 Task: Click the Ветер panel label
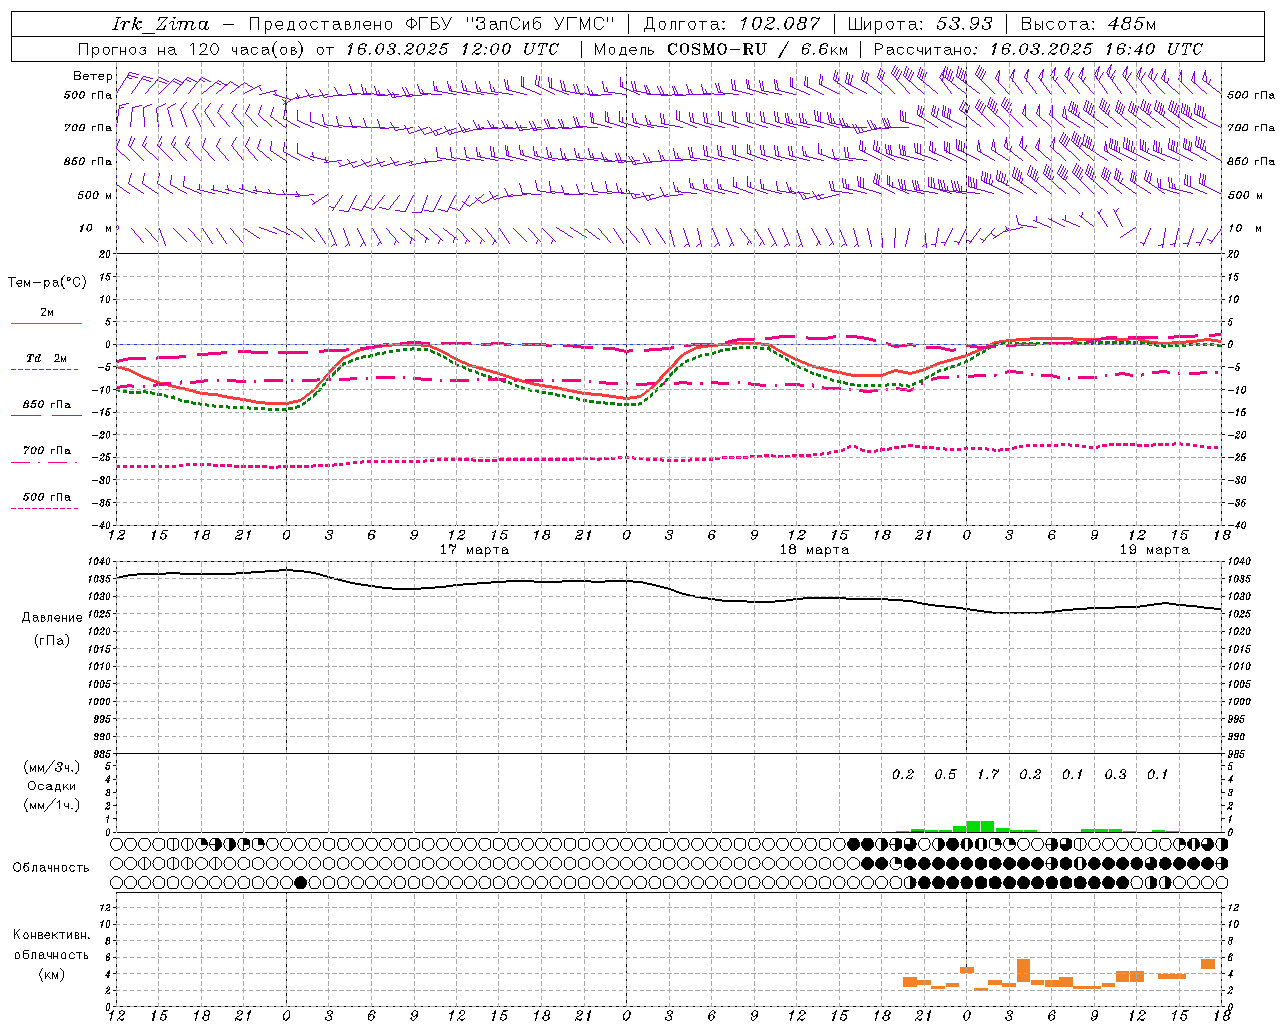tap(93, 76)
